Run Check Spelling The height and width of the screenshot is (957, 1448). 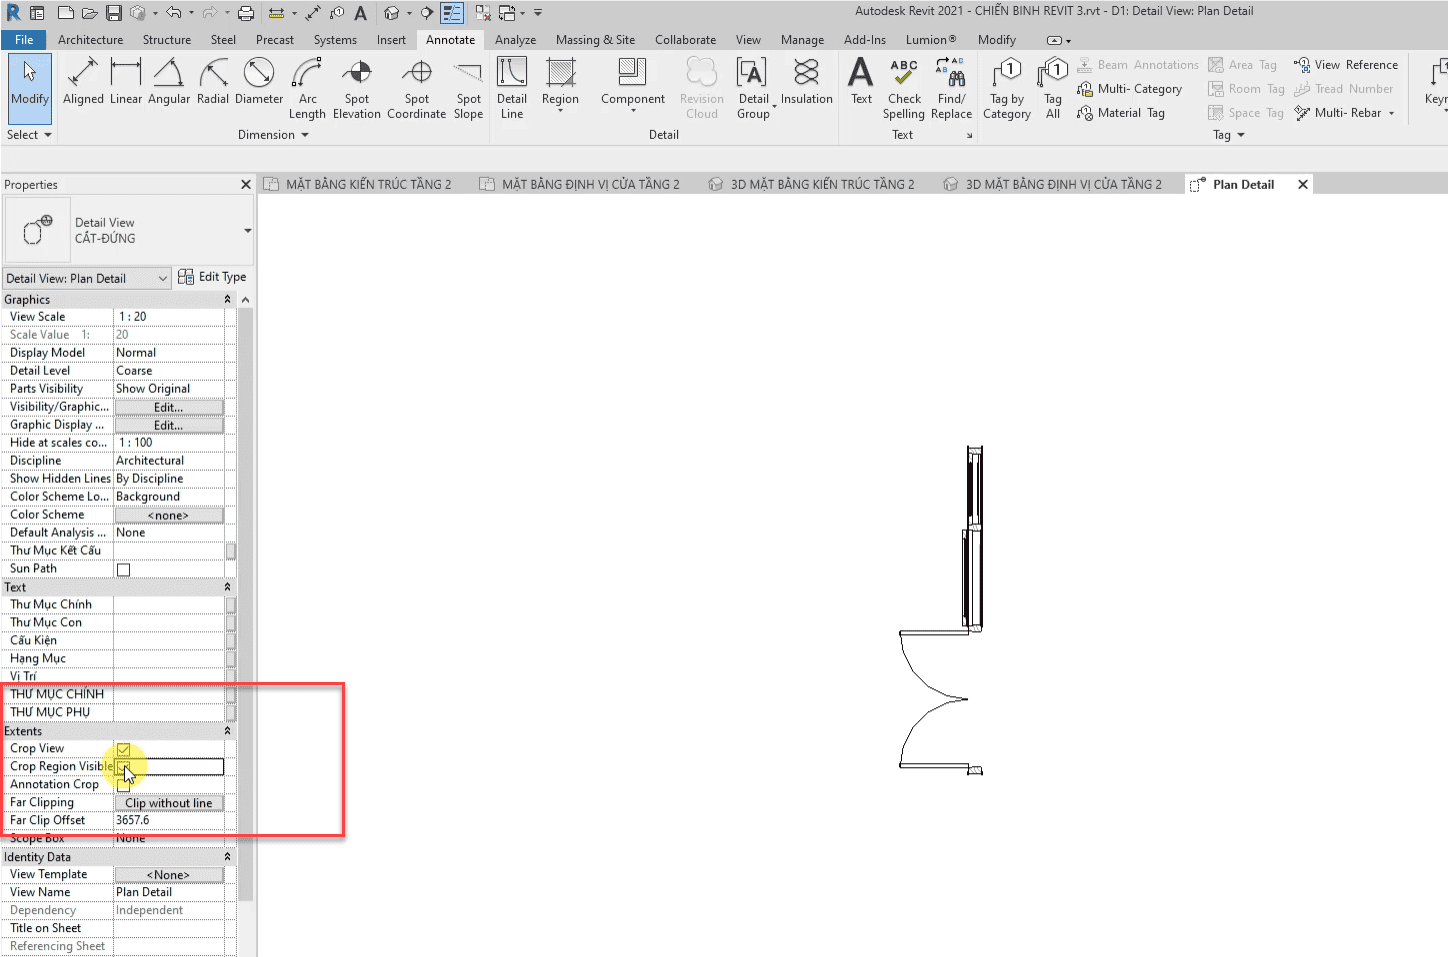pos(904,89)
